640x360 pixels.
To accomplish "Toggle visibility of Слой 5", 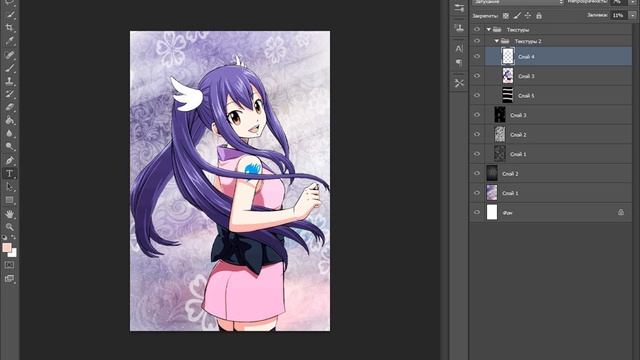I will (477, 95).
